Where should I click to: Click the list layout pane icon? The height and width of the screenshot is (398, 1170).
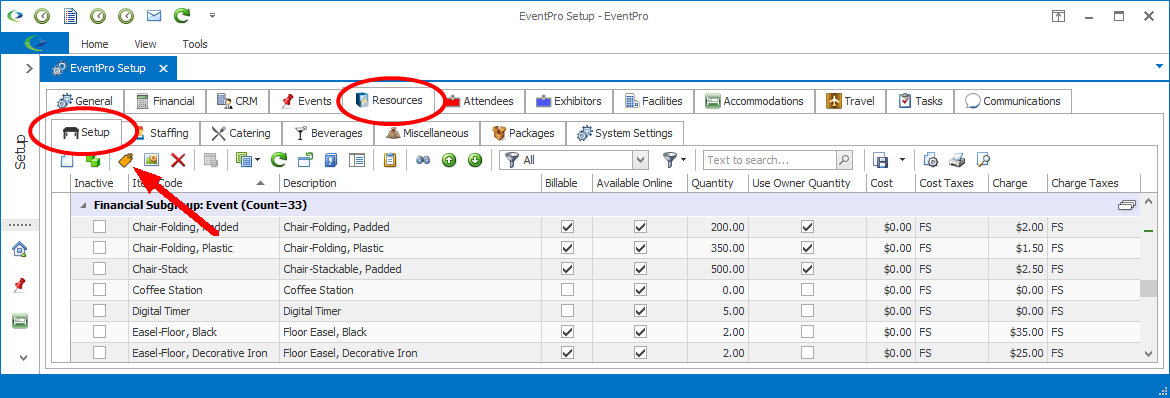coord(357,160)
